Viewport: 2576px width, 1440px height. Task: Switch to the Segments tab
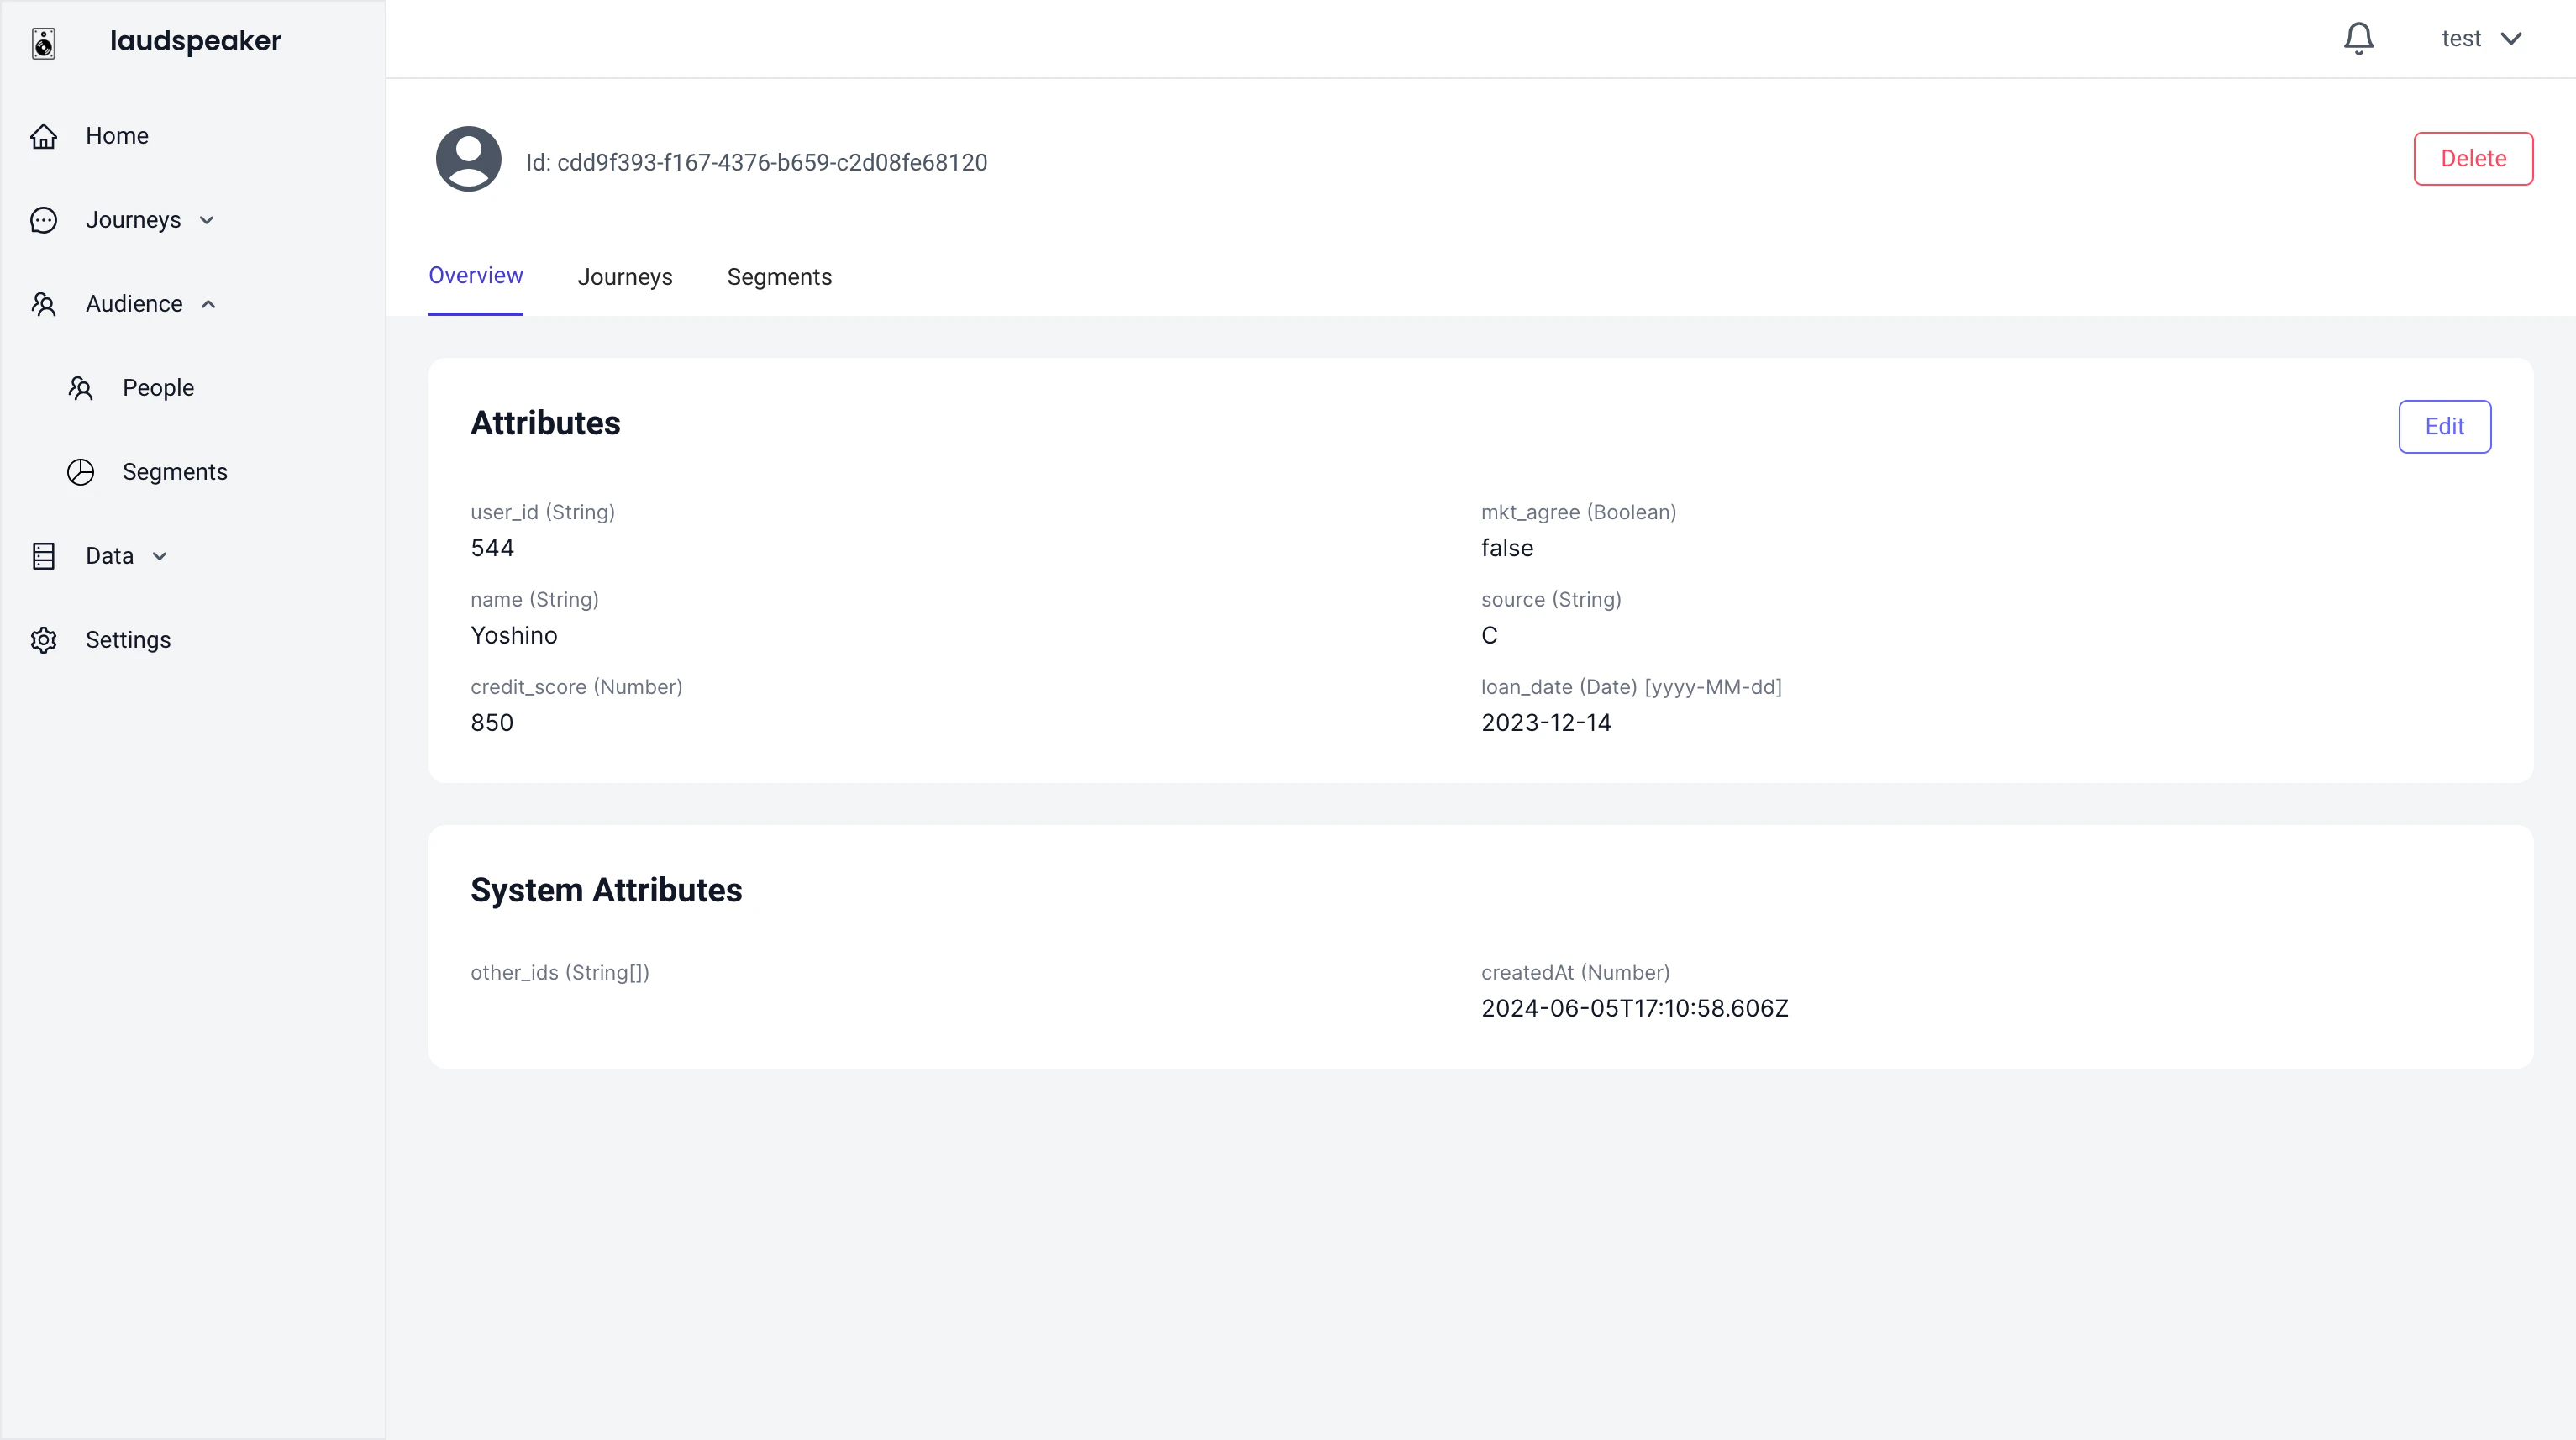779,277
